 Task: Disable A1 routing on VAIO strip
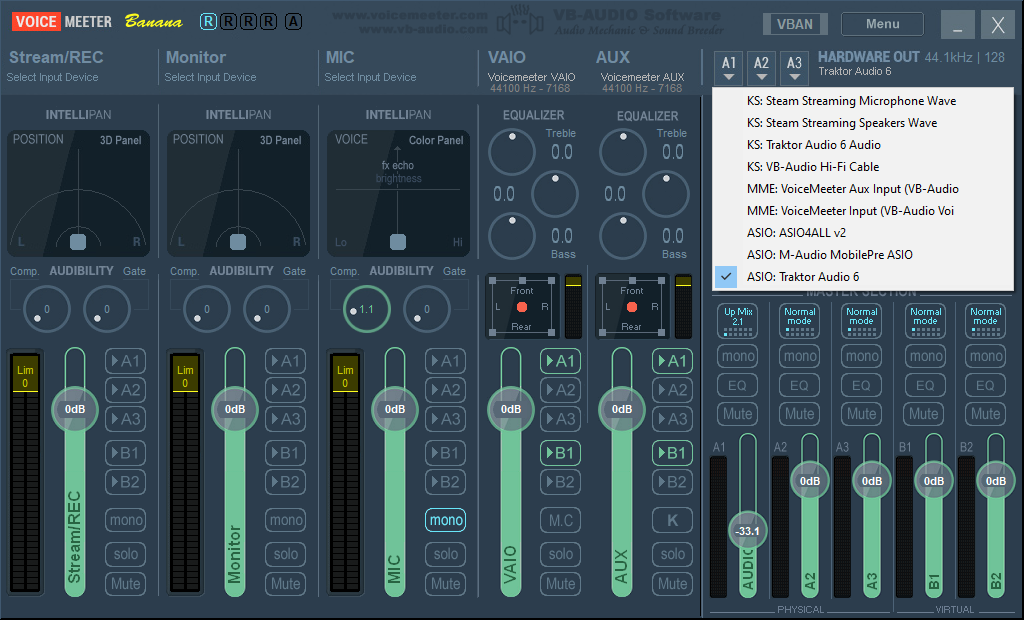pyautogui.click(x=560, y=361)
